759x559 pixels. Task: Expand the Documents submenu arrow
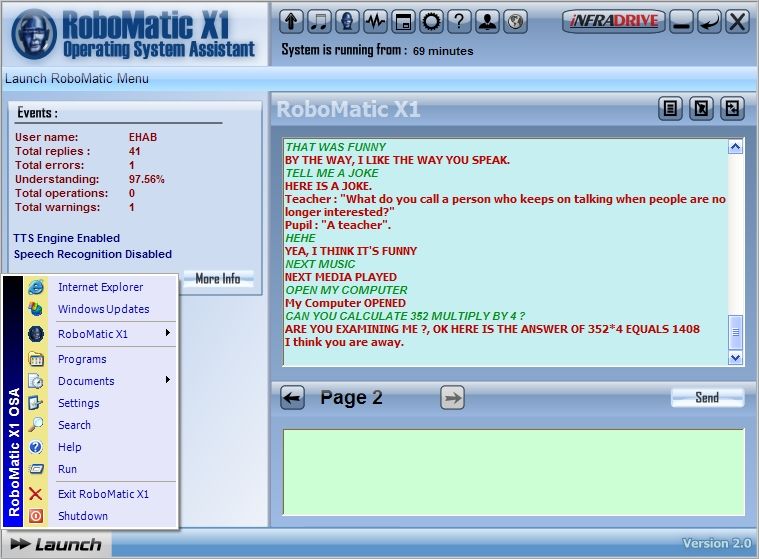click(x=167, y=379)
